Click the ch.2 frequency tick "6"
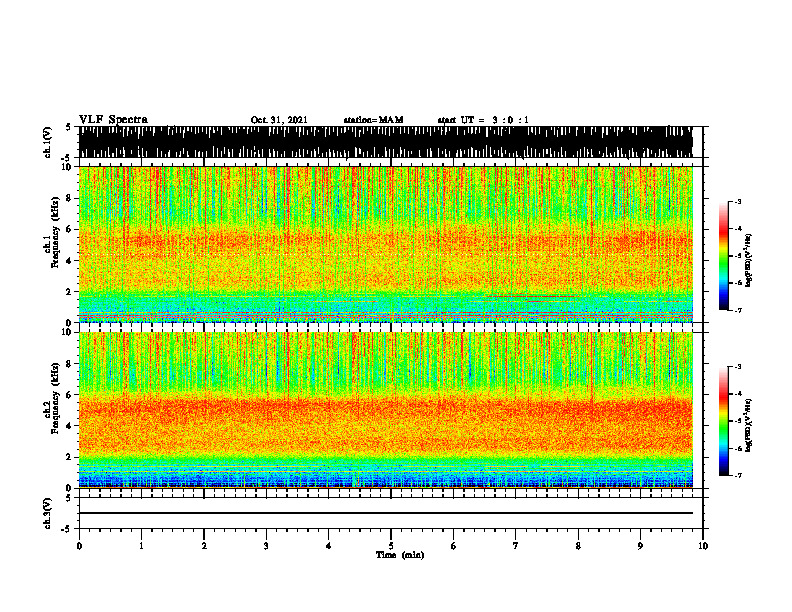The width and height of the screenshot is (792, 612). pos(69,395)
